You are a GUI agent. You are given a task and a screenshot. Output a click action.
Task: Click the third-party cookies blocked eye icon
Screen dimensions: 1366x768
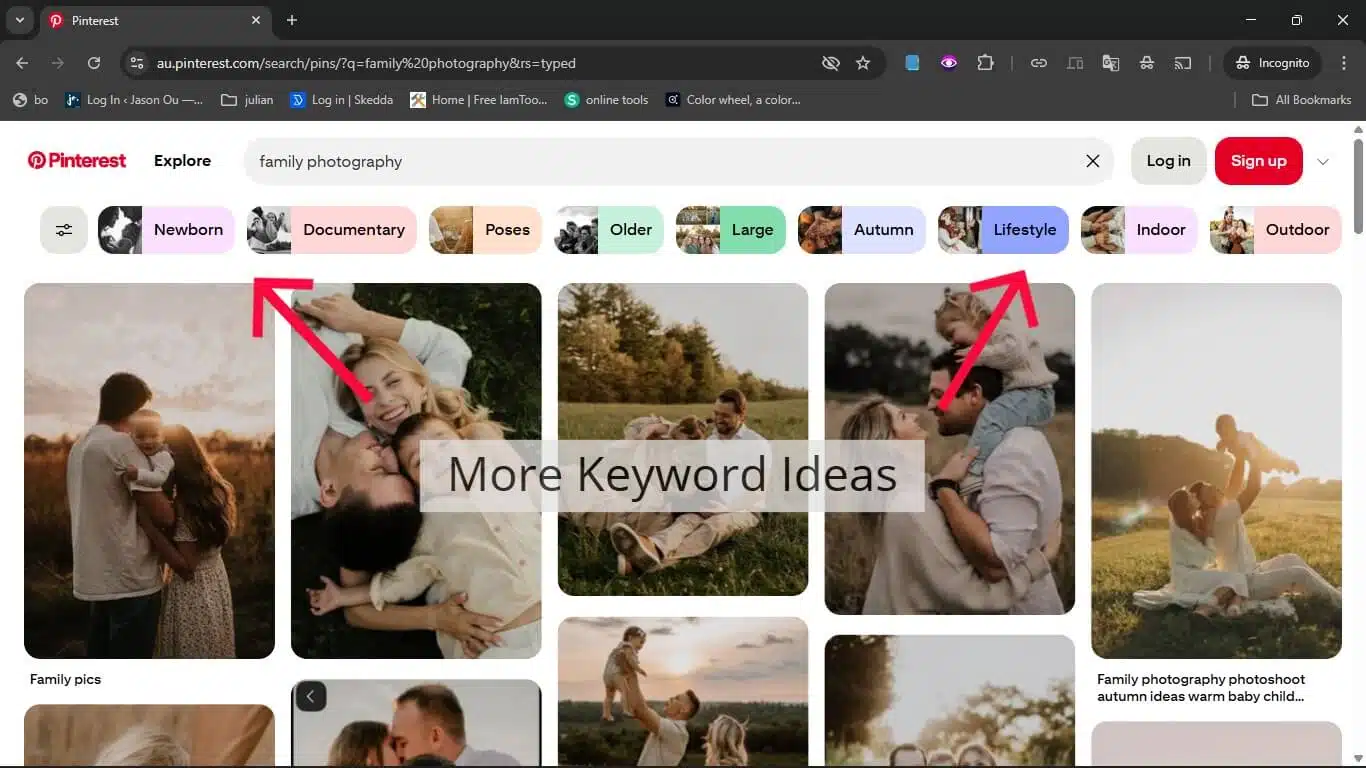pyautogui.click(x=830, y=63)
